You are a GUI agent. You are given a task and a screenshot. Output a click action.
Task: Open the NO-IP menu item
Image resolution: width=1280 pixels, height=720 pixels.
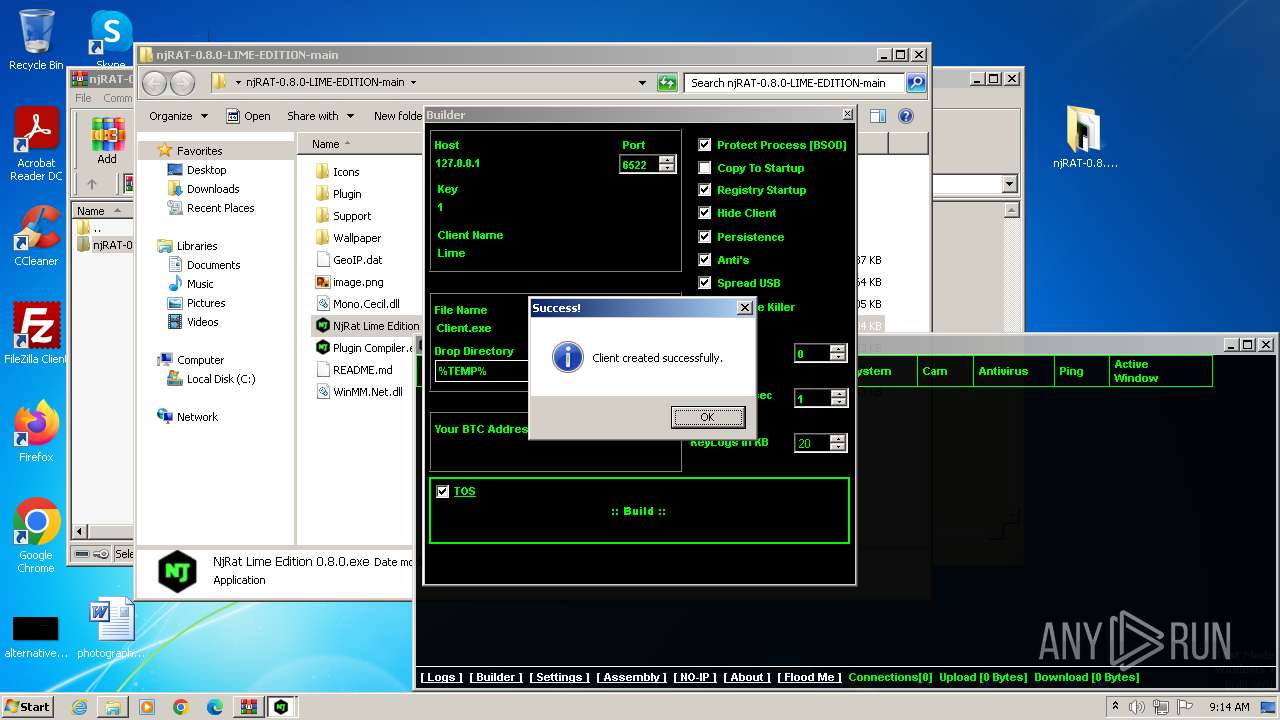tap(695, 677)
